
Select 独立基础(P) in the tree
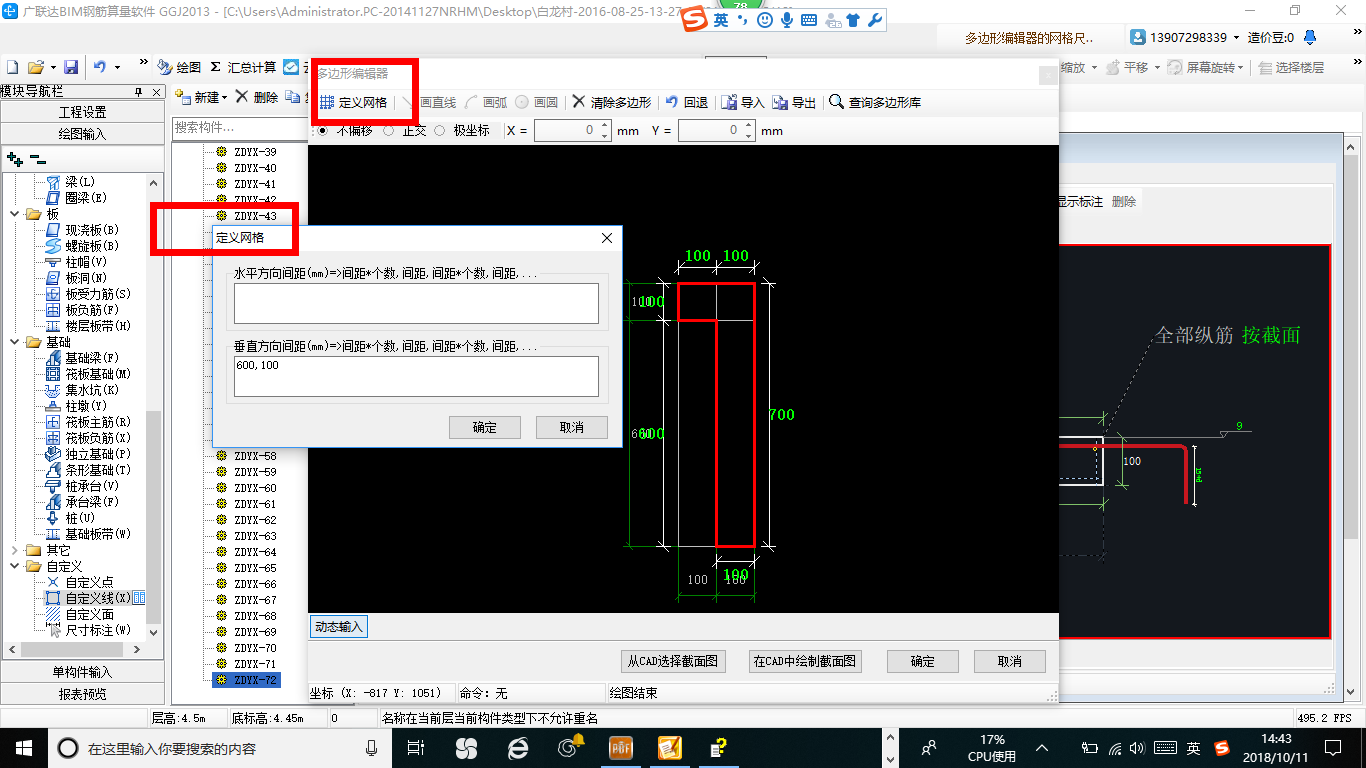click(x=88, y=454)
